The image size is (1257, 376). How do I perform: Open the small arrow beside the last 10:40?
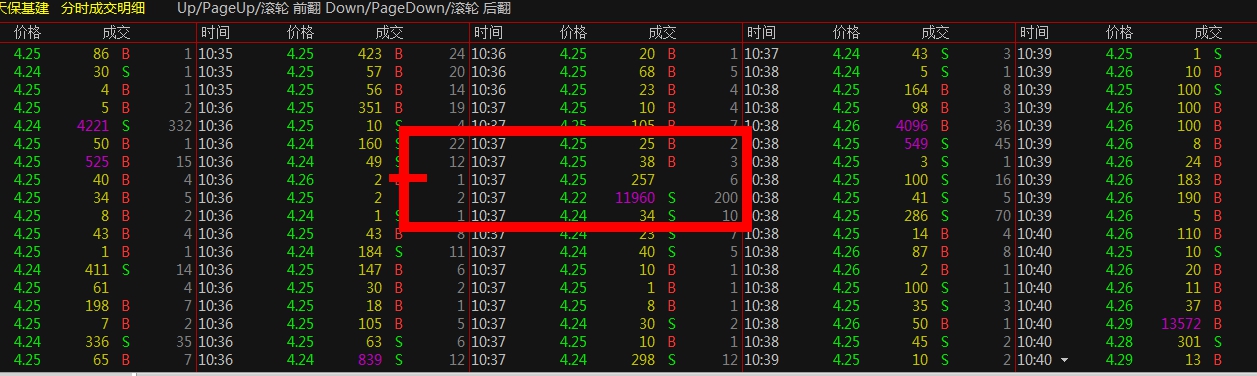(x=1064, y=359)
